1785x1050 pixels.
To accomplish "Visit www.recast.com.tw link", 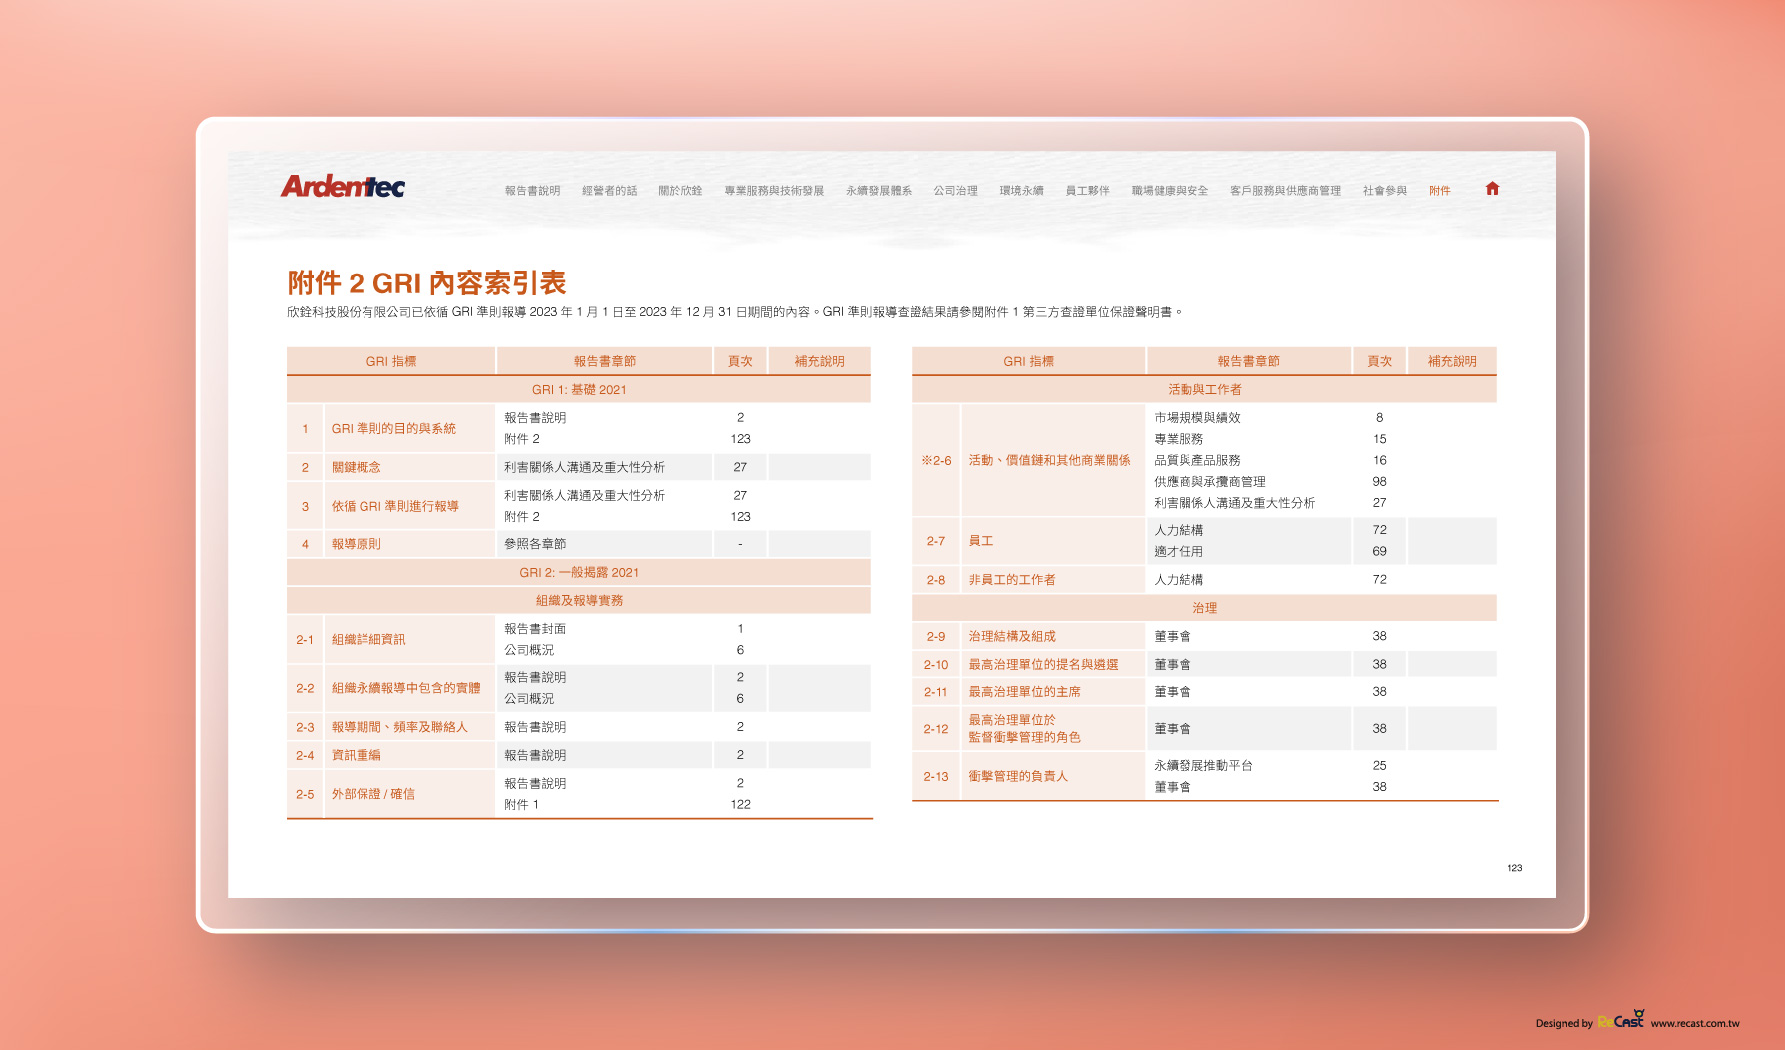I will 1695,1023.
